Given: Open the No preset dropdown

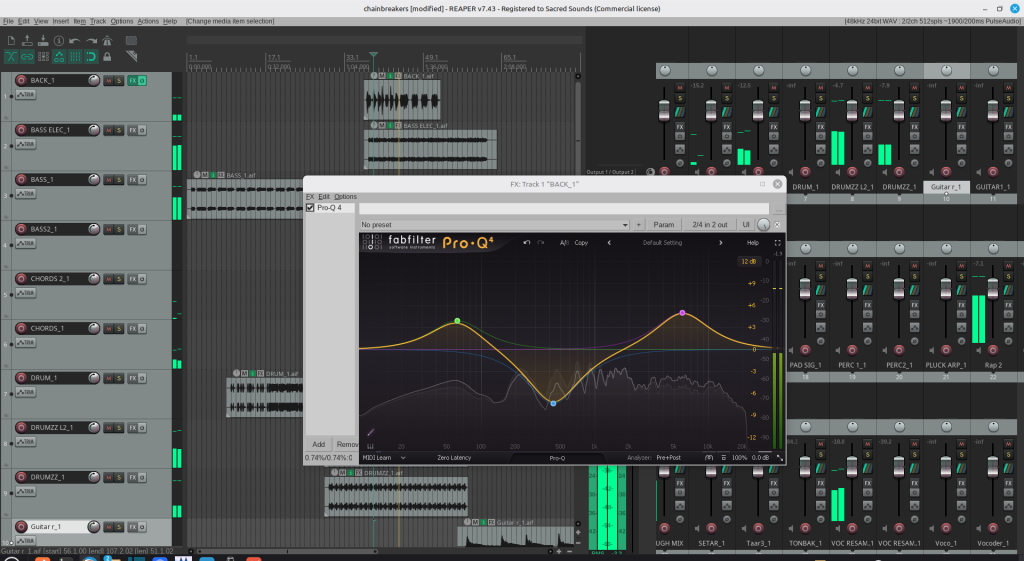Looking at the screenshot, I should tap(494, 225).
